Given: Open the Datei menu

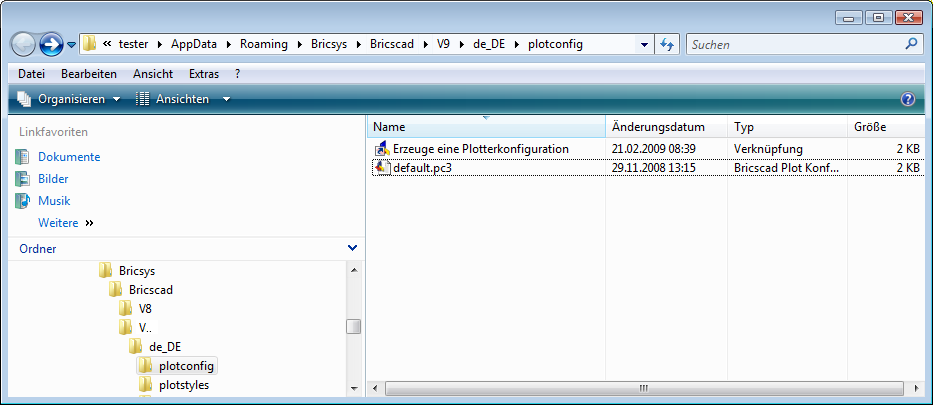Looking at the screenshot, I should [31, 74].
